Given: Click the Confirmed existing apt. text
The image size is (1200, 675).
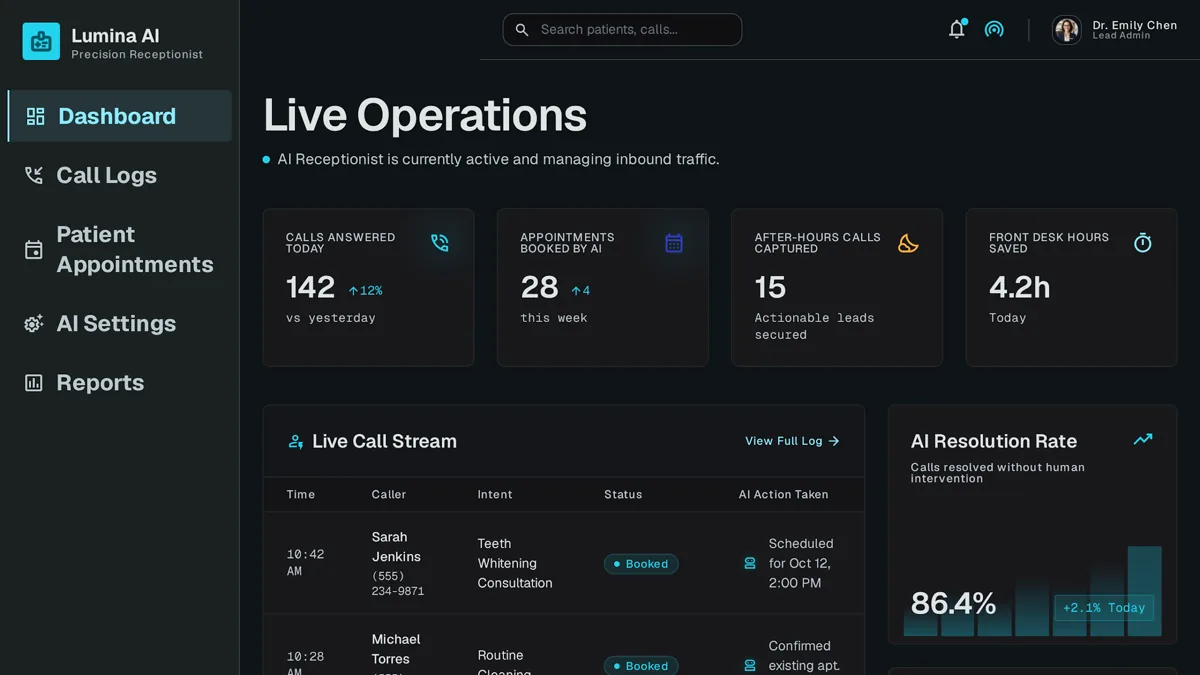Looking at the screenshot, I should point(804,656).
